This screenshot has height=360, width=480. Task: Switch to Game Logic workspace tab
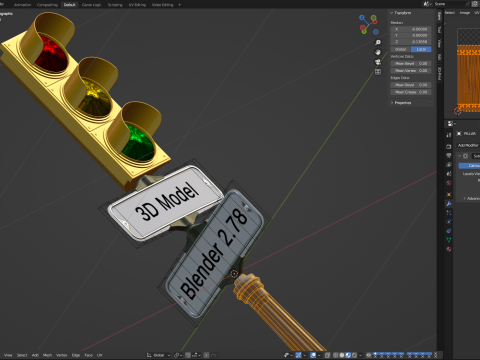pyautogui.click(x=91, y=5)
